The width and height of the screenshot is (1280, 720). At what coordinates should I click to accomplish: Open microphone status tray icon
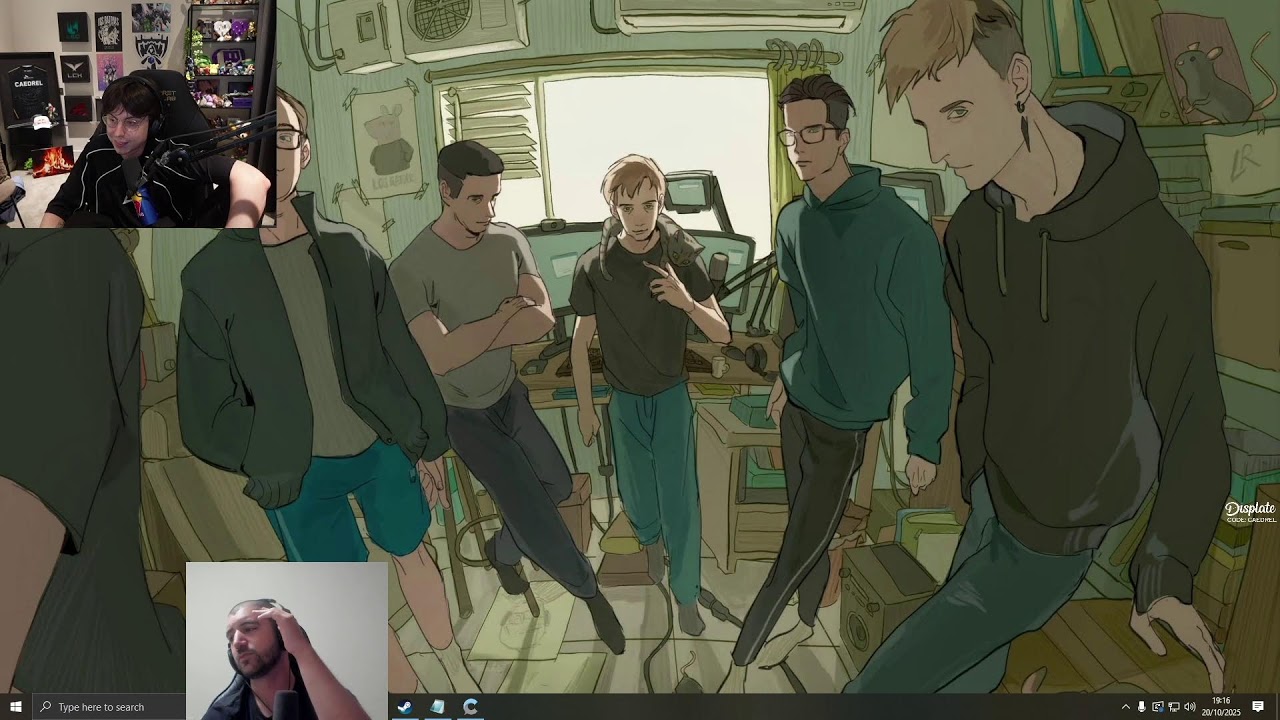point(1142,707)
